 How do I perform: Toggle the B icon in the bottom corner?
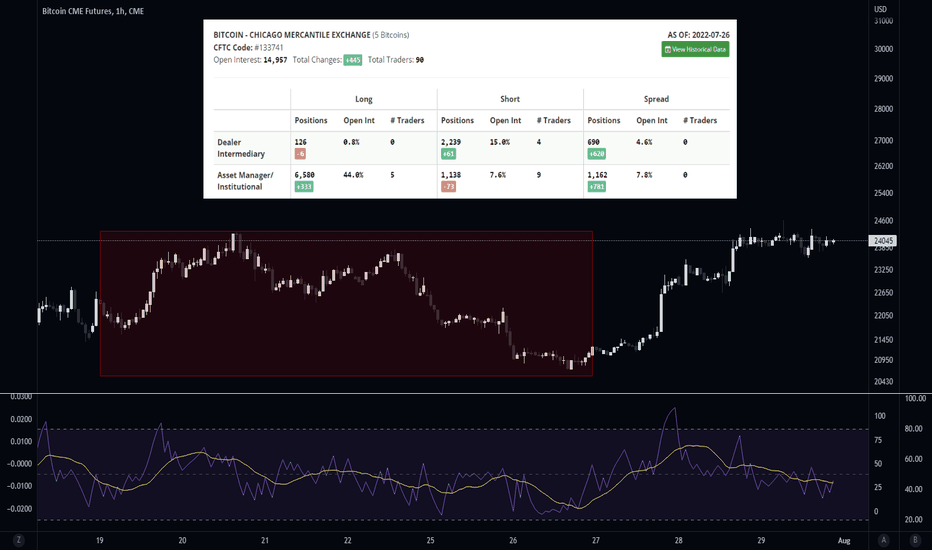915,540
